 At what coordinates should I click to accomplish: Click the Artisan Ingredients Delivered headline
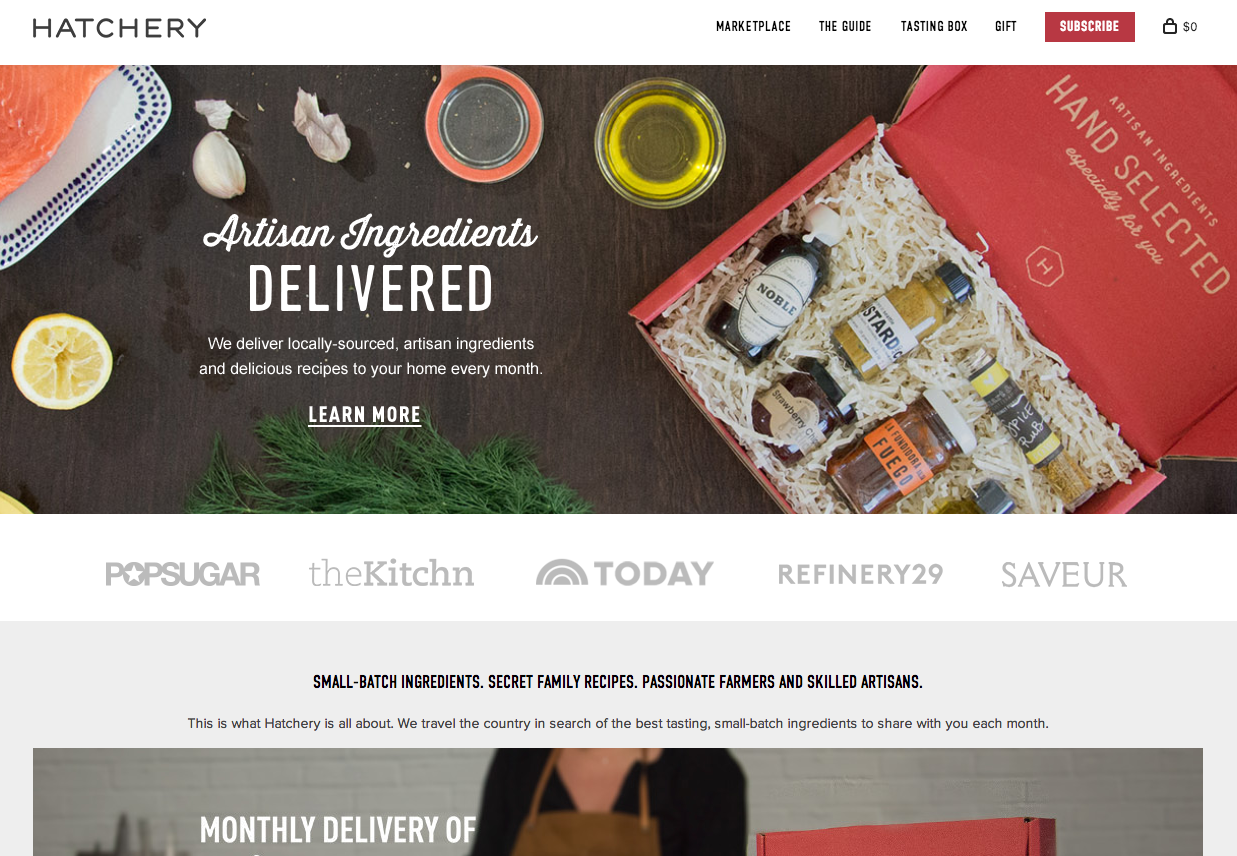pyautogui.click(x=371, y=262)
